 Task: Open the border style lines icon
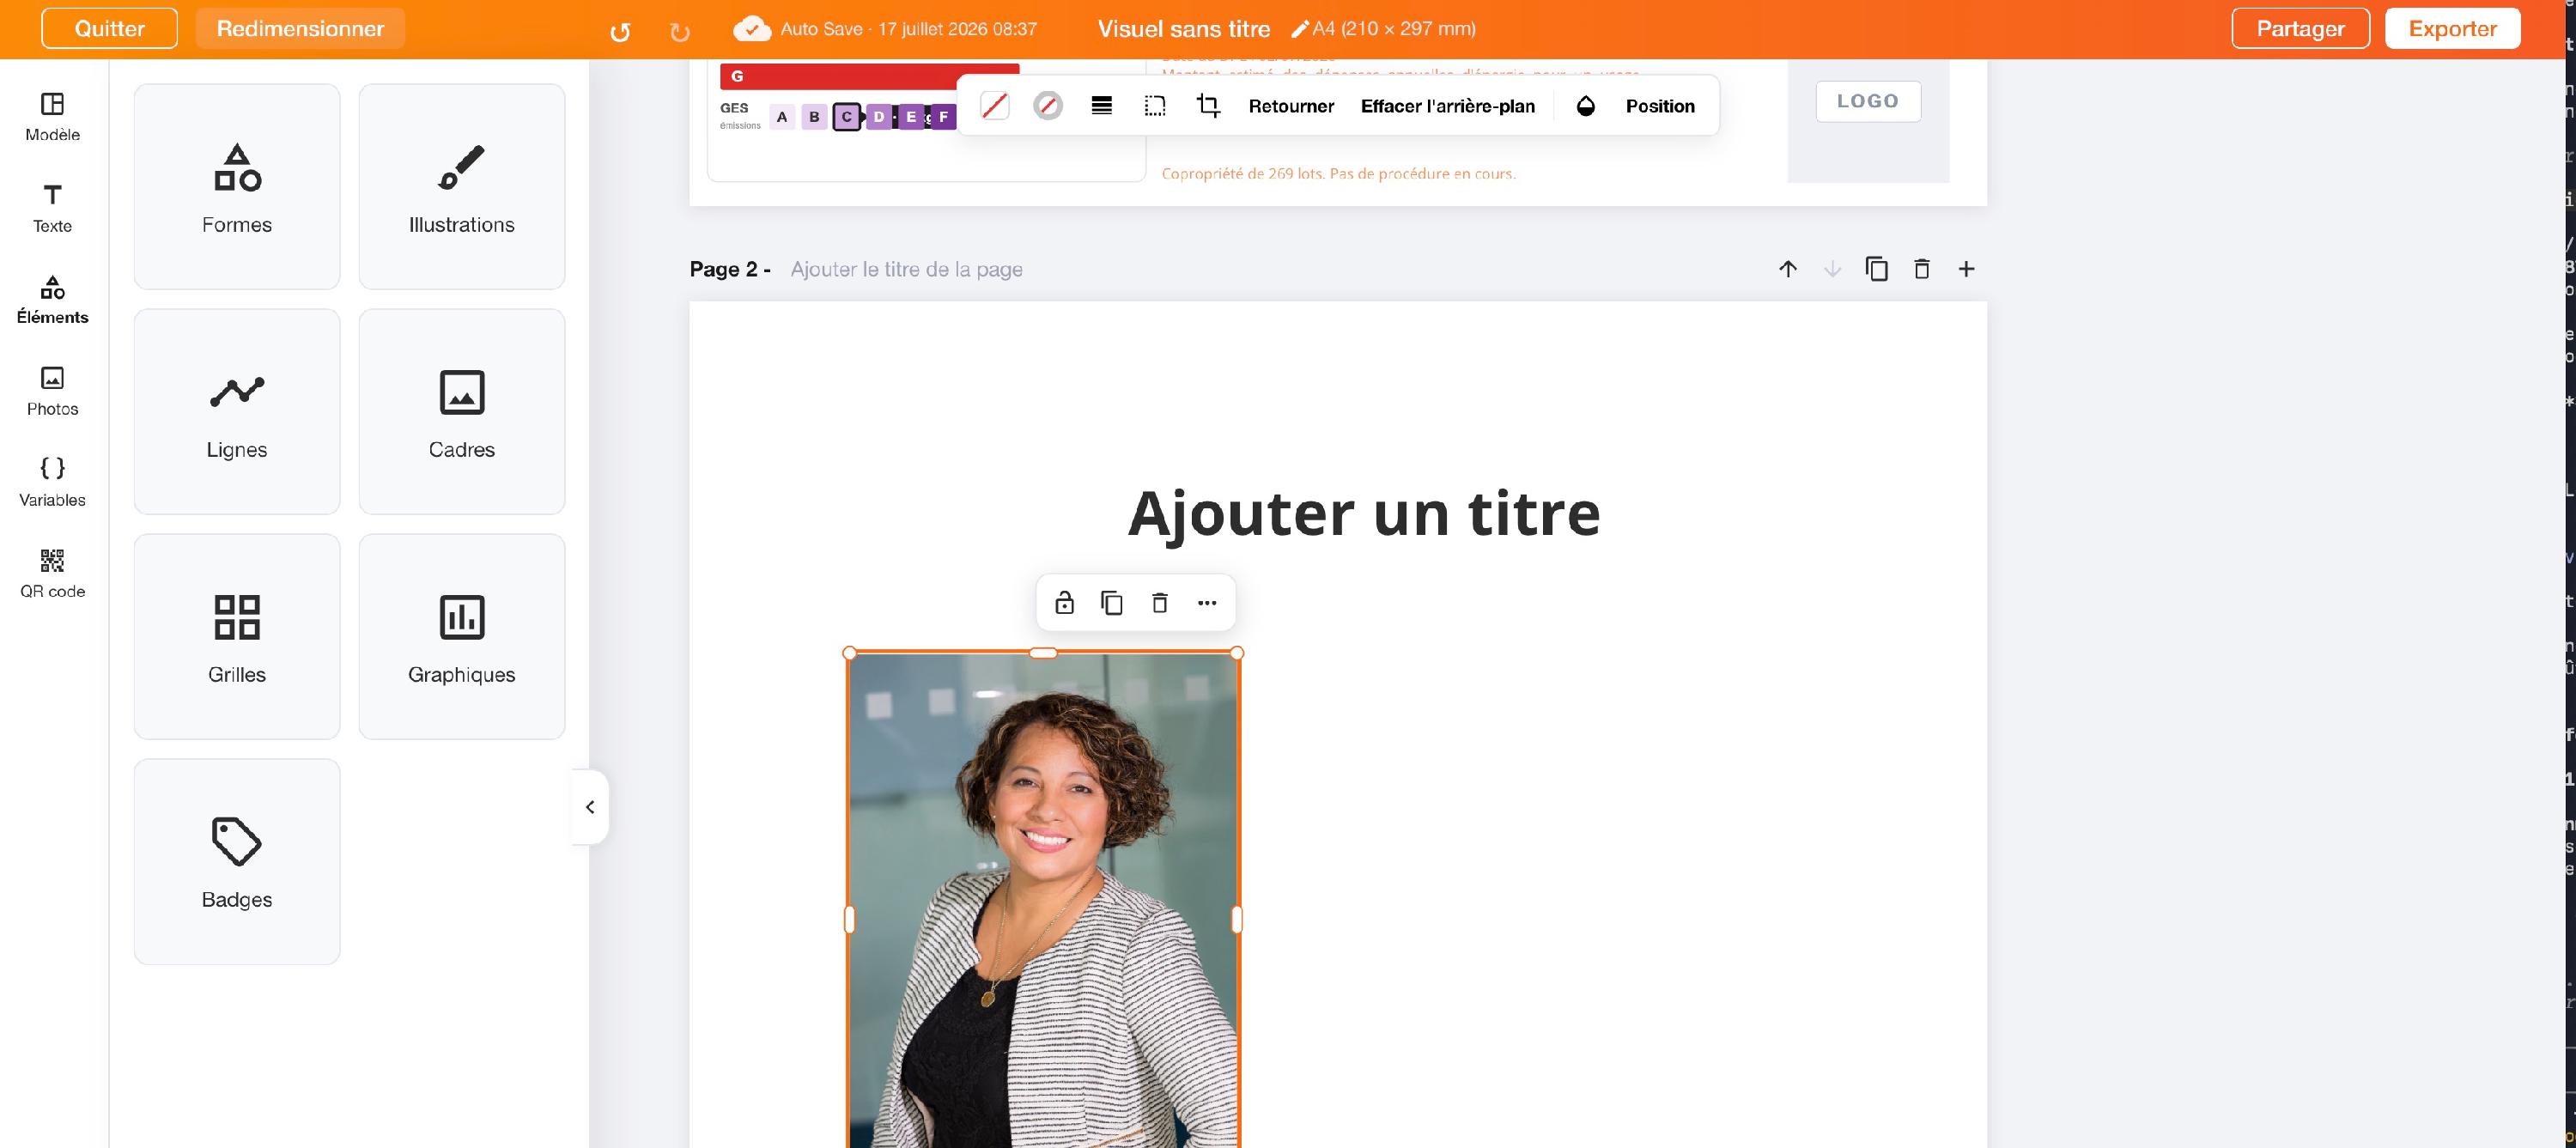[1101, 105]
